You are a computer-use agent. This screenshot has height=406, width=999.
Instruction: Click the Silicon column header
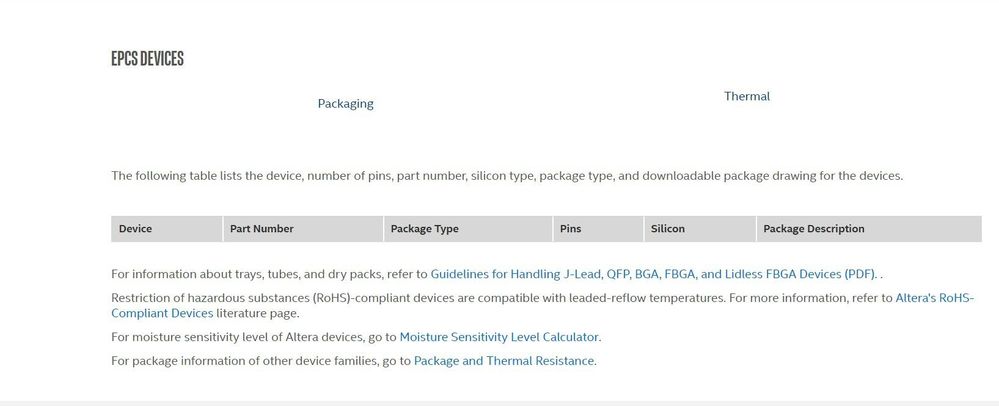tap(667, 229)
